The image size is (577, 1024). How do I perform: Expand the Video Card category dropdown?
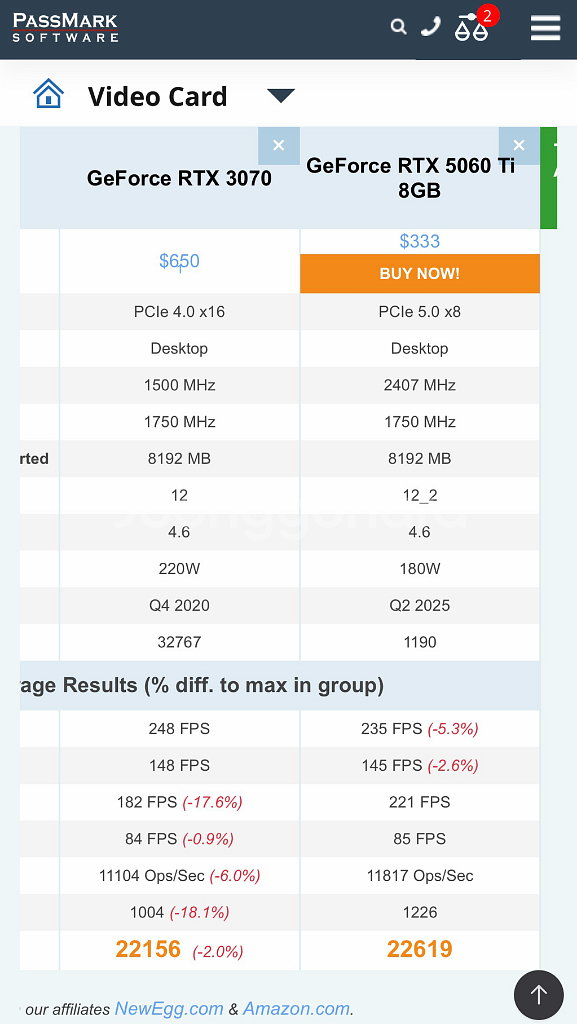coord(281,95)
